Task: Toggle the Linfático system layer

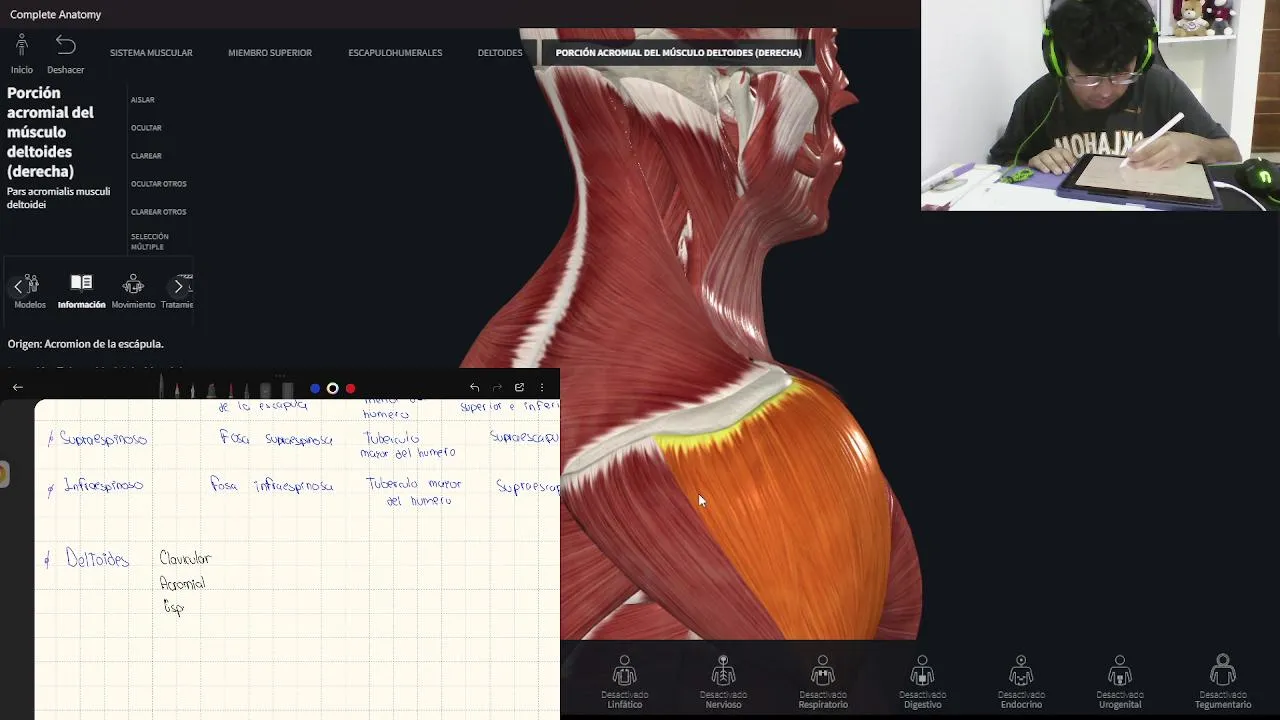Action: click(624, 683)
